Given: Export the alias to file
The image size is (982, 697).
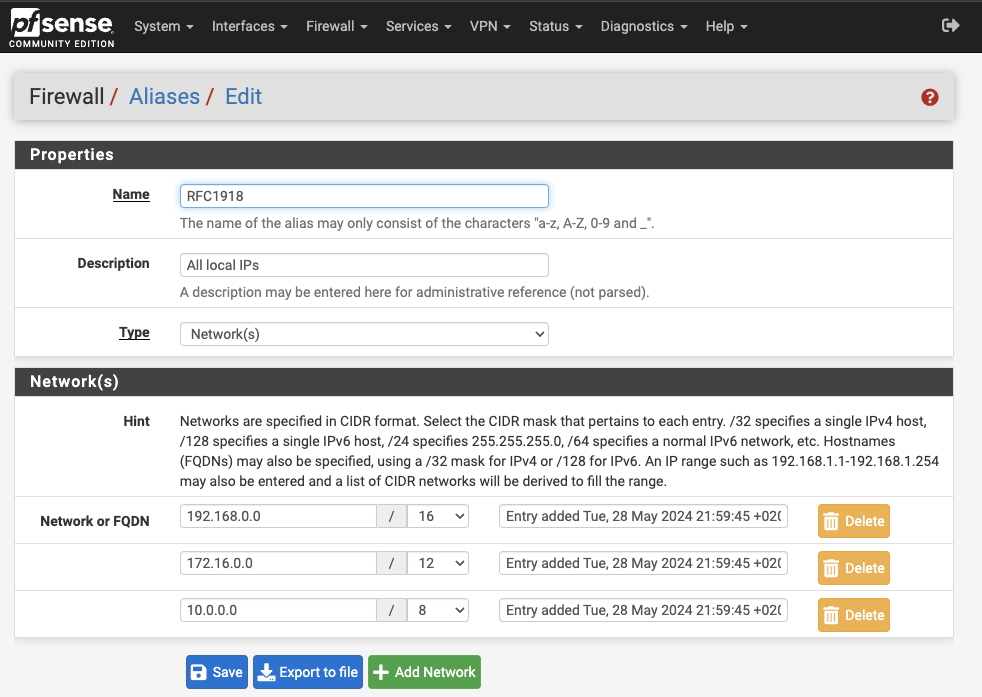Looking at the screenshot, I should tap(307, 672).
